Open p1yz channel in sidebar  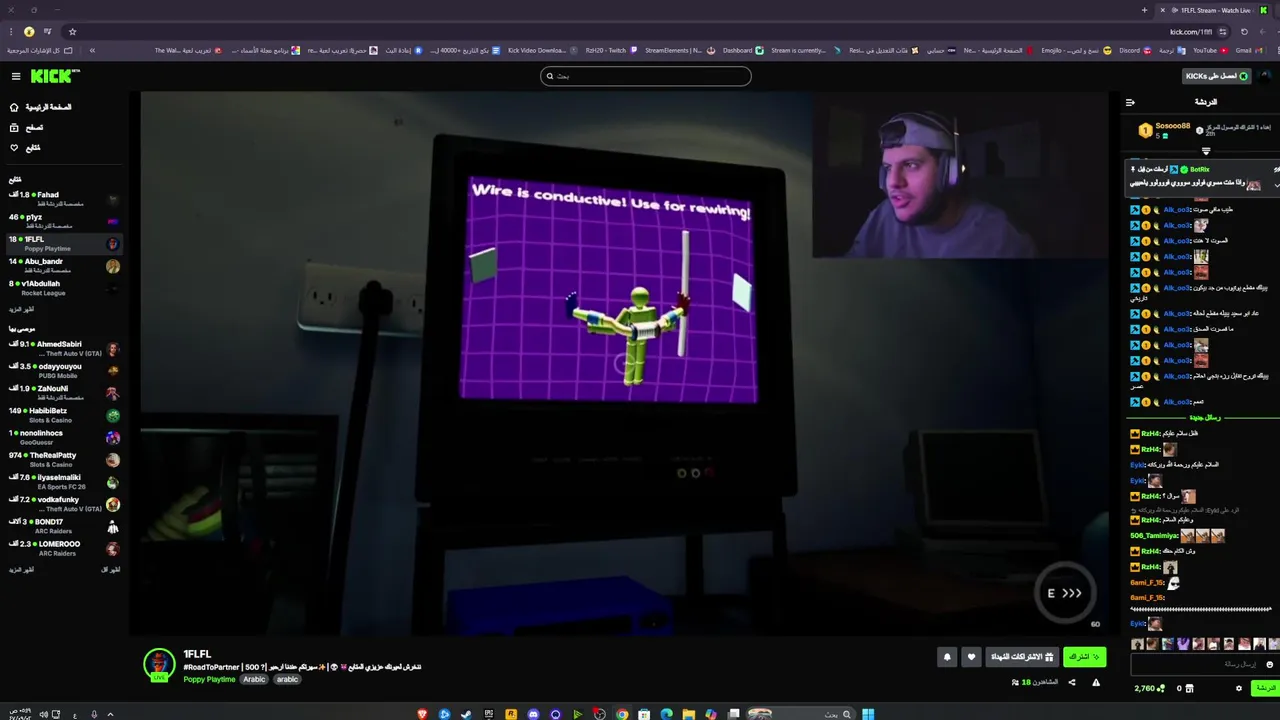[x=64, y=221]
